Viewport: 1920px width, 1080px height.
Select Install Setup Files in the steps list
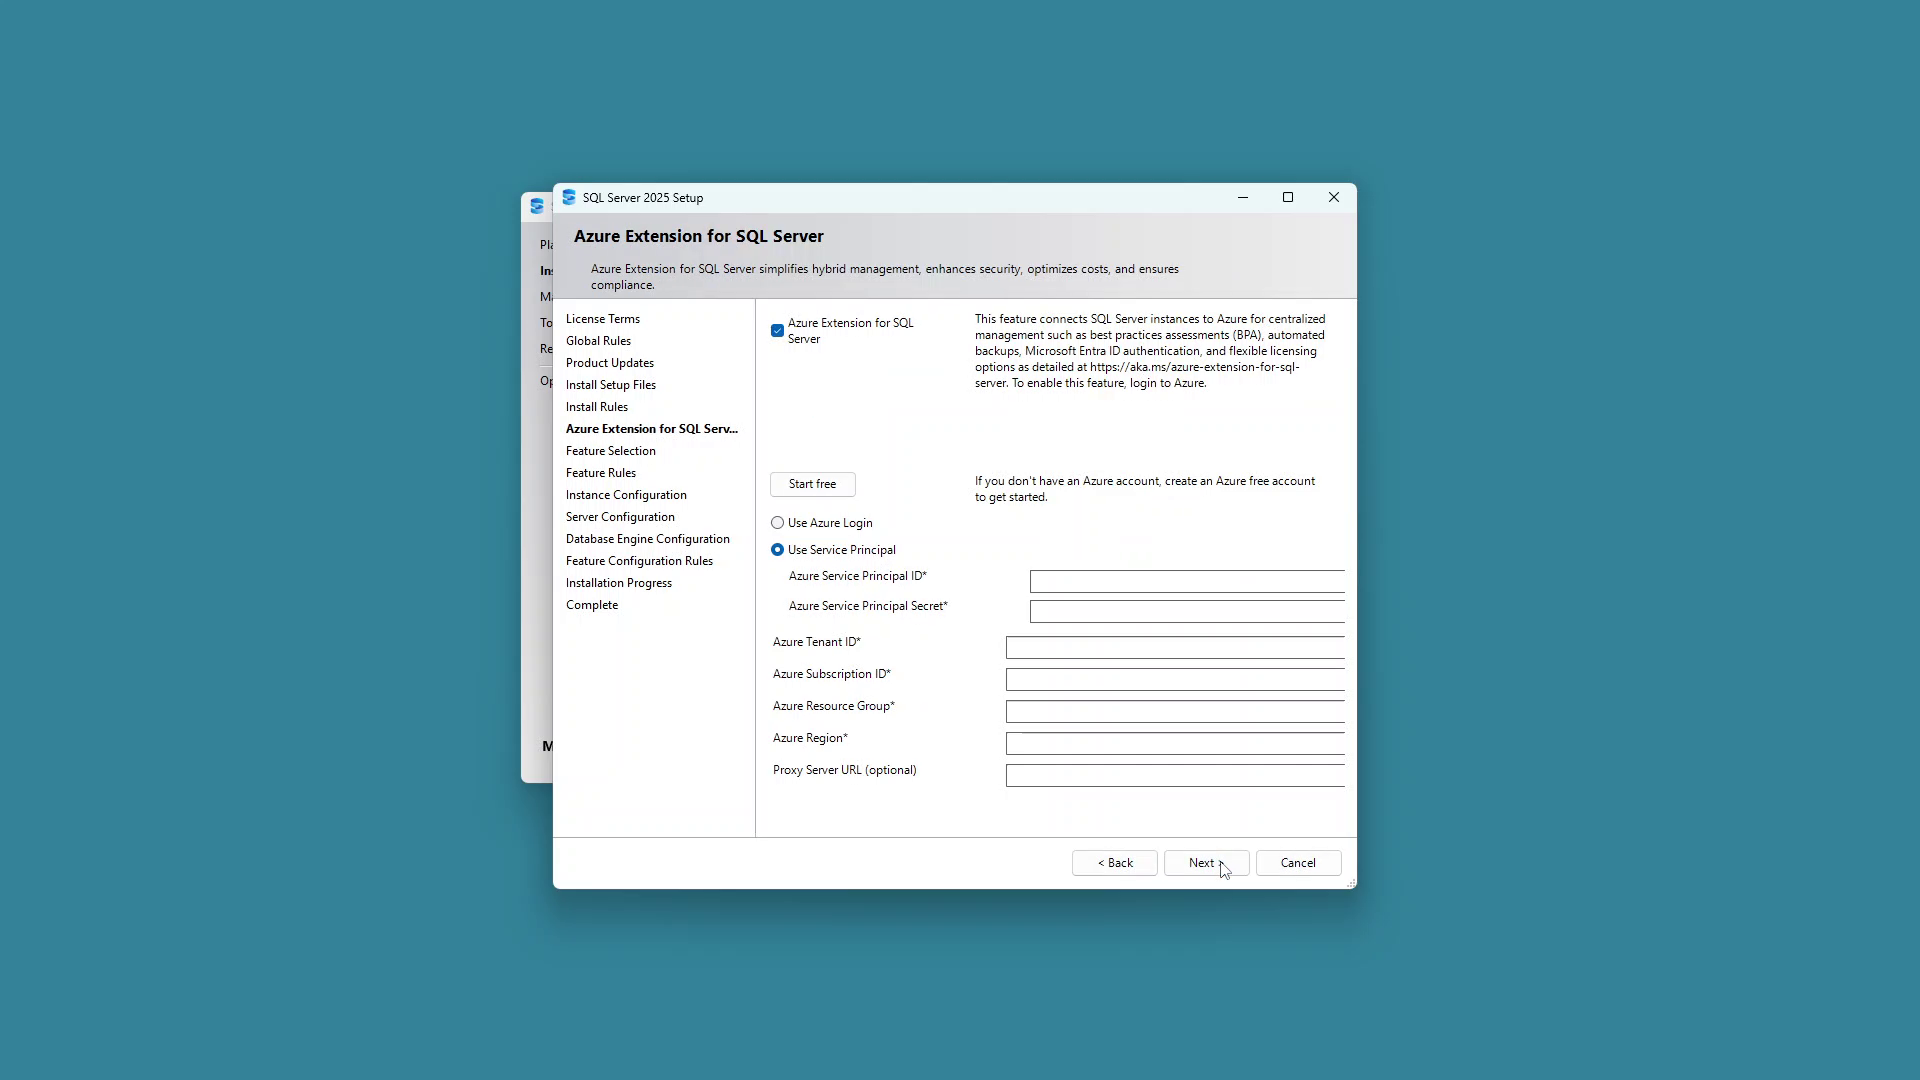[611, 385]
